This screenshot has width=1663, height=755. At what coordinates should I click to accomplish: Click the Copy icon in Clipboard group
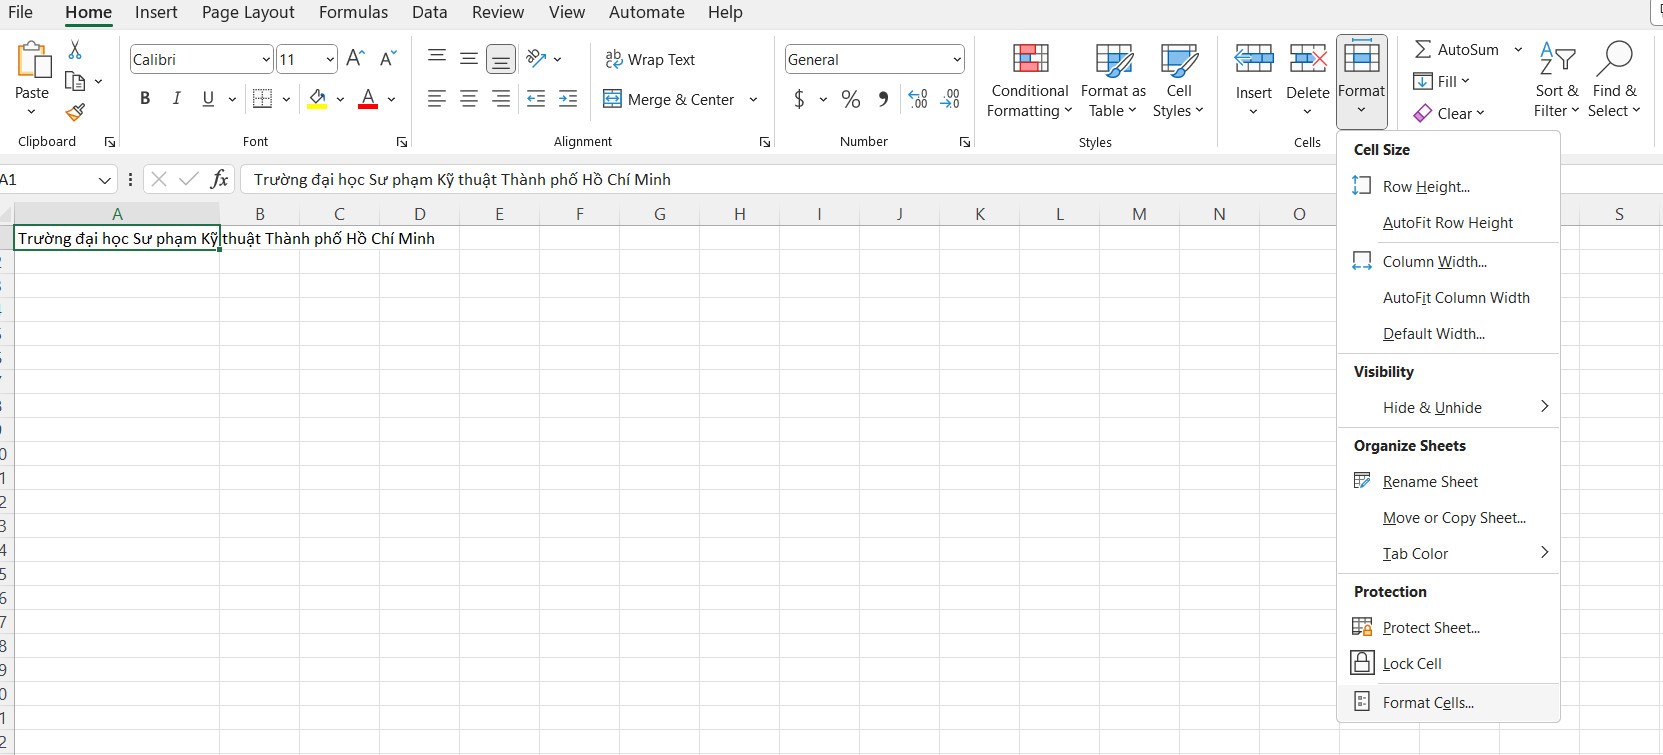75,81
